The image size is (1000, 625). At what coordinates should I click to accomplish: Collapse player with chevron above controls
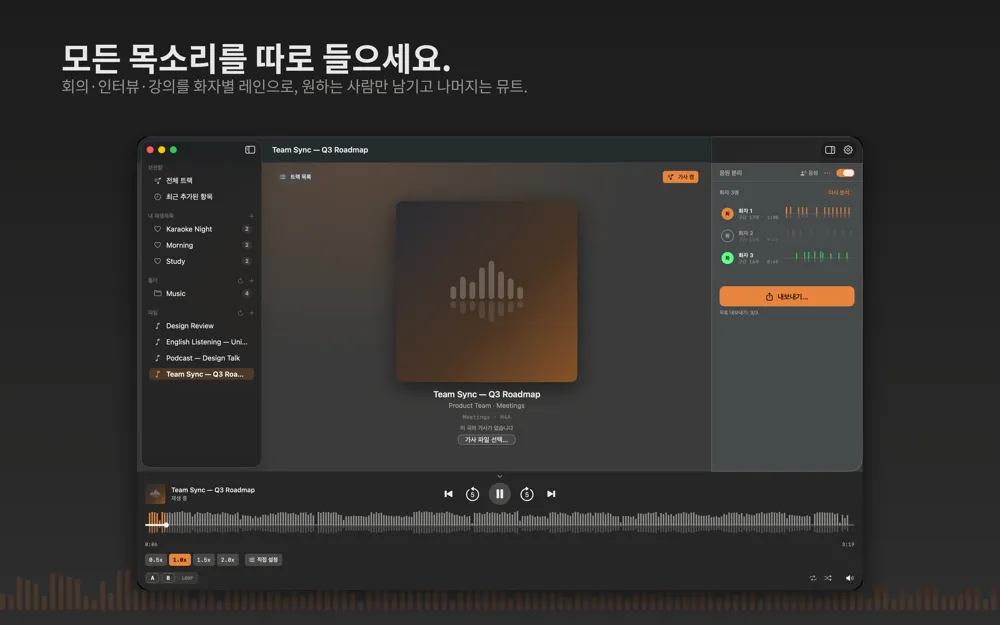click(x=499, y=476)
